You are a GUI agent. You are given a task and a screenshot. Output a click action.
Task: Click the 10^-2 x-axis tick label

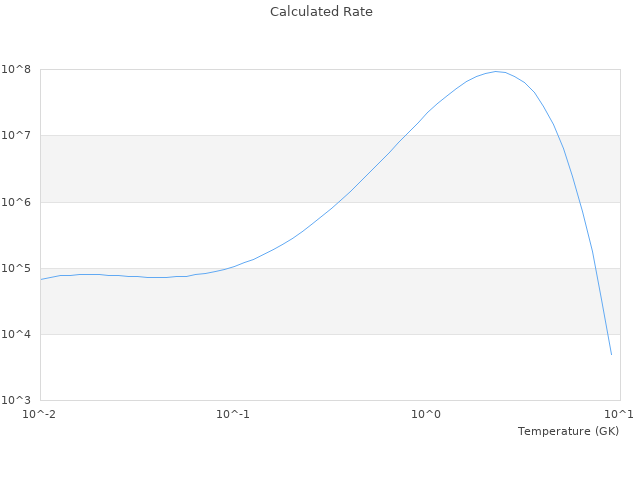point(40,414)
